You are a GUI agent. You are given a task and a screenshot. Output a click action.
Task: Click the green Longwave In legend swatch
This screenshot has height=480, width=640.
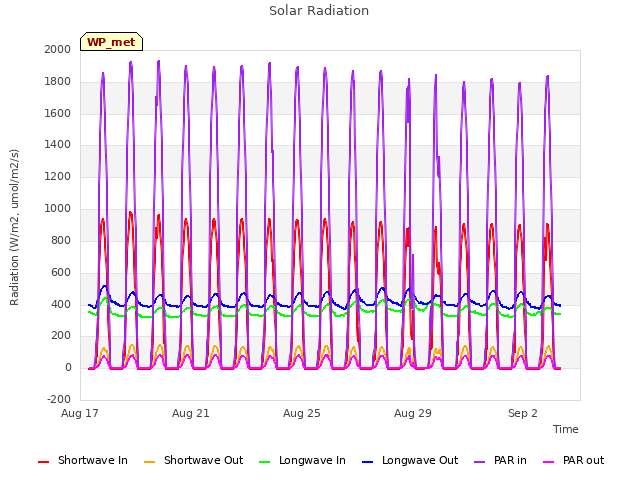(x=264, y=462)
